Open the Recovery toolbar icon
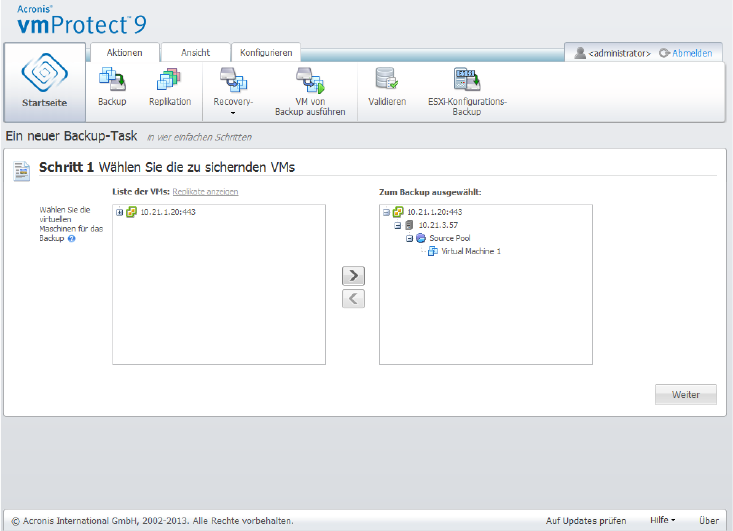The width and height of the screenshot is (733, 531). [233, 79]
